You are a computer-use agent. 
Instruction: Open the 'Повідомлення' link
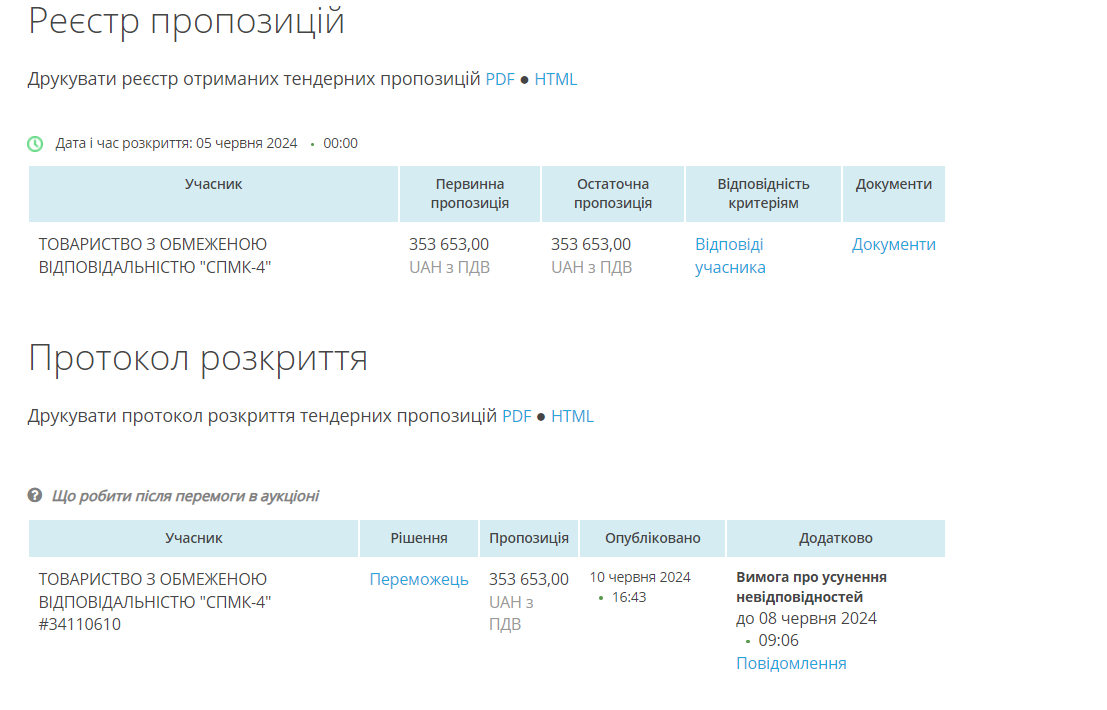(x=791, y=663)
